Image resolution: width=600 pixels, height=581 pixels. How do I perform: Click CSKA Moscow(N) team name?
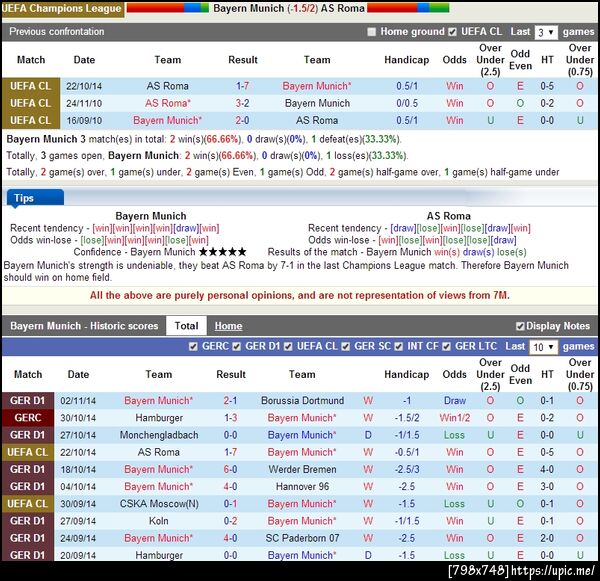[x=159, y=504]
